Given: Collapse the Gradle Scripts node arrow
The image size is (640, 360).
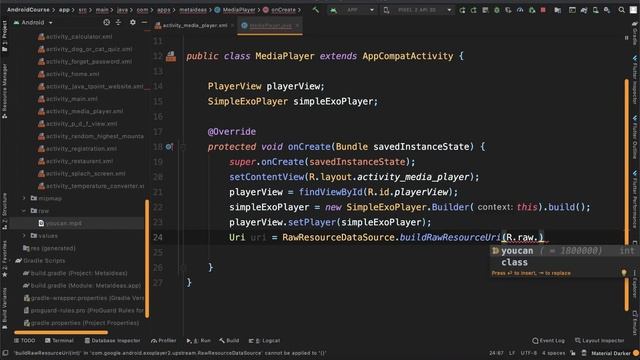Looking at the screenshot, I should (x=11, y=261).
